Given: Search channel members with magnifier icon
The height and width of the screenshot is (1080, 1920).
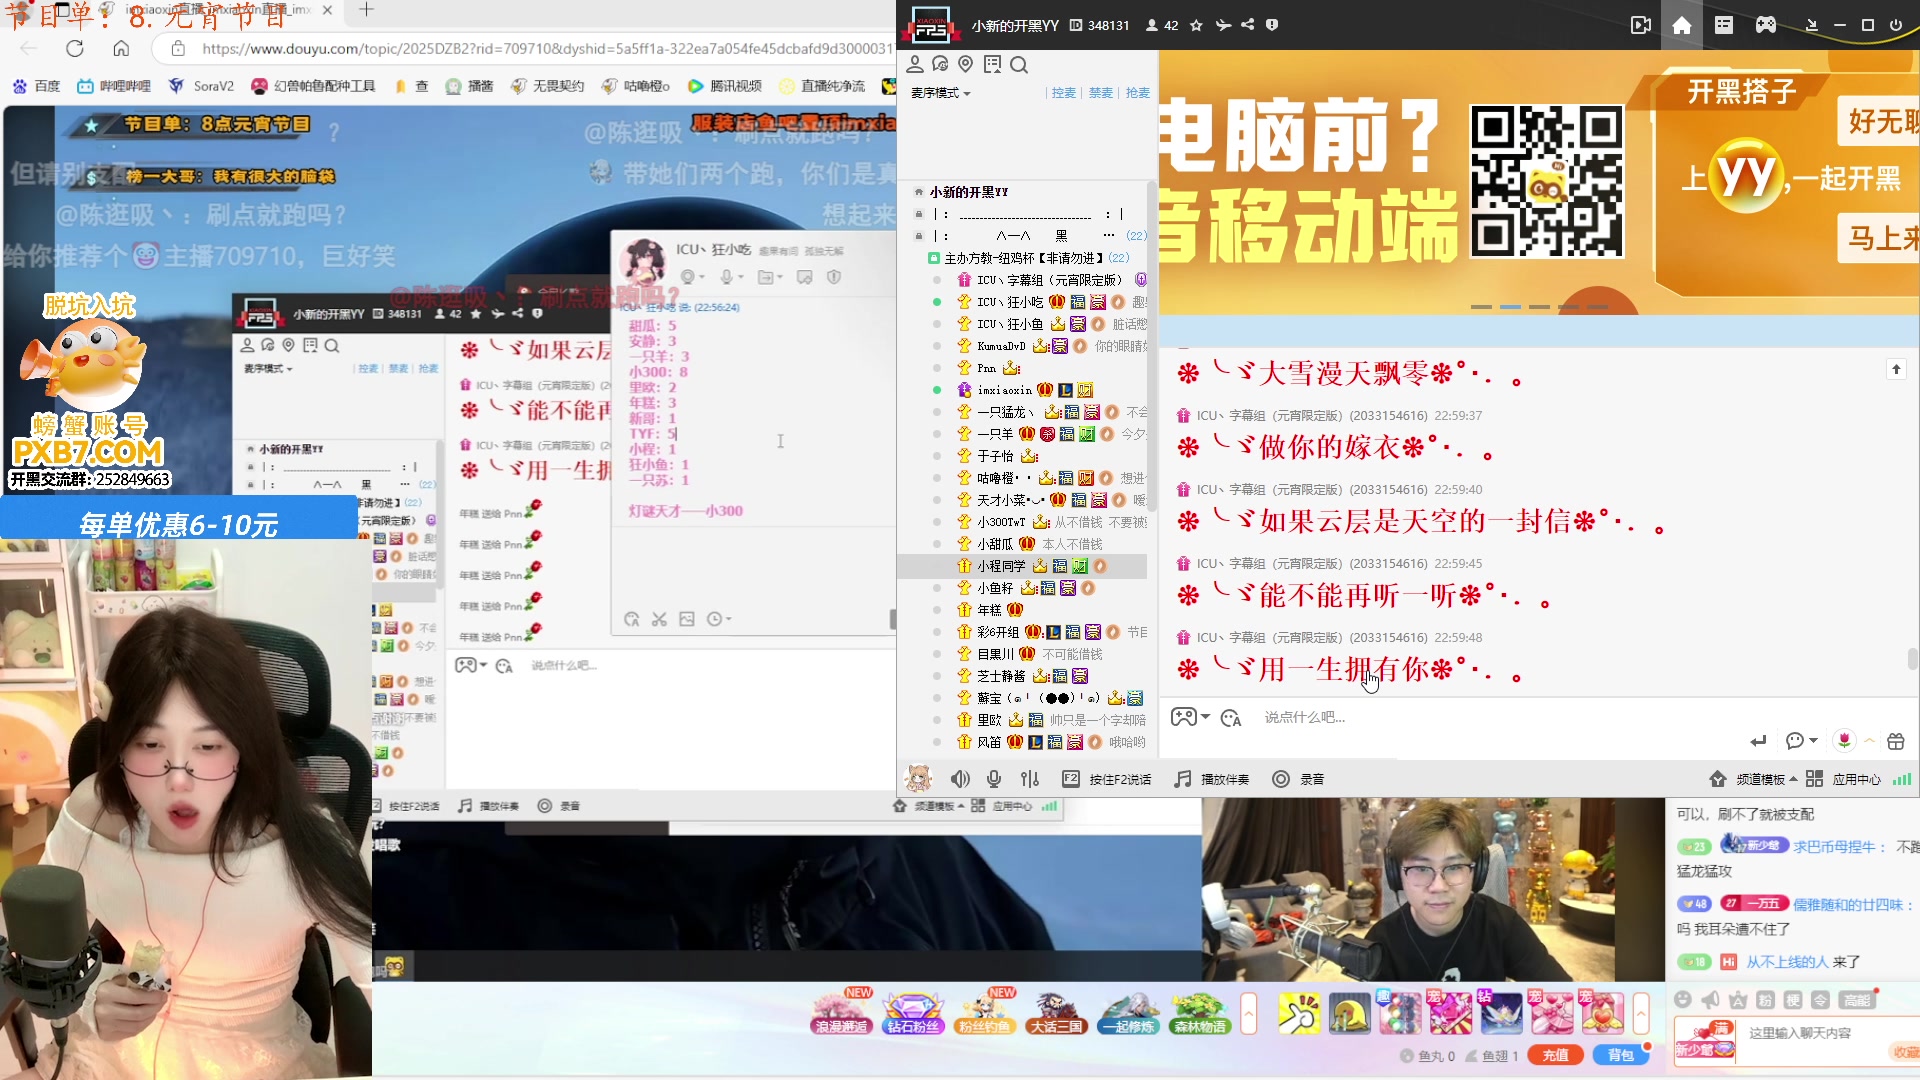Looking at the screenshot, I should [1019, 65].
